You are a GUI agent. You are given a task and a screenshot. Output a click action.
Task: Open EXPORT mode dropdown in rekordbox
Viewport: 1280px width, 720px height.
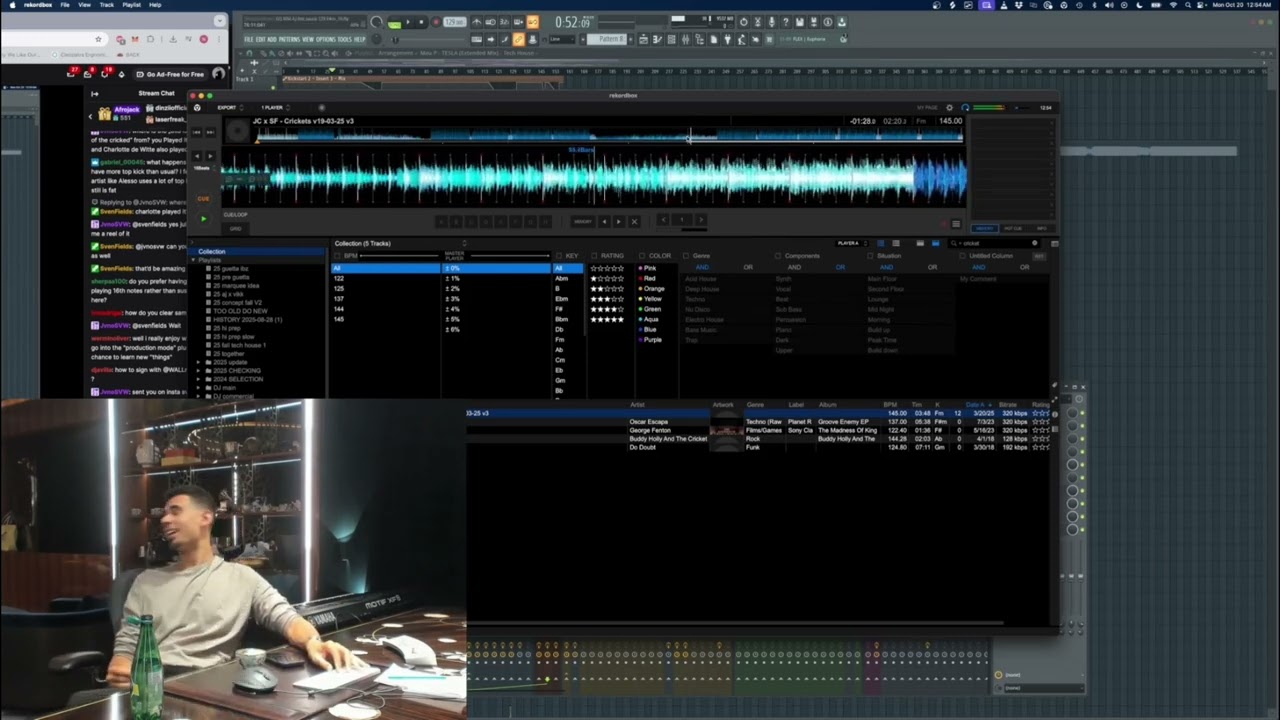coord(229,108)
